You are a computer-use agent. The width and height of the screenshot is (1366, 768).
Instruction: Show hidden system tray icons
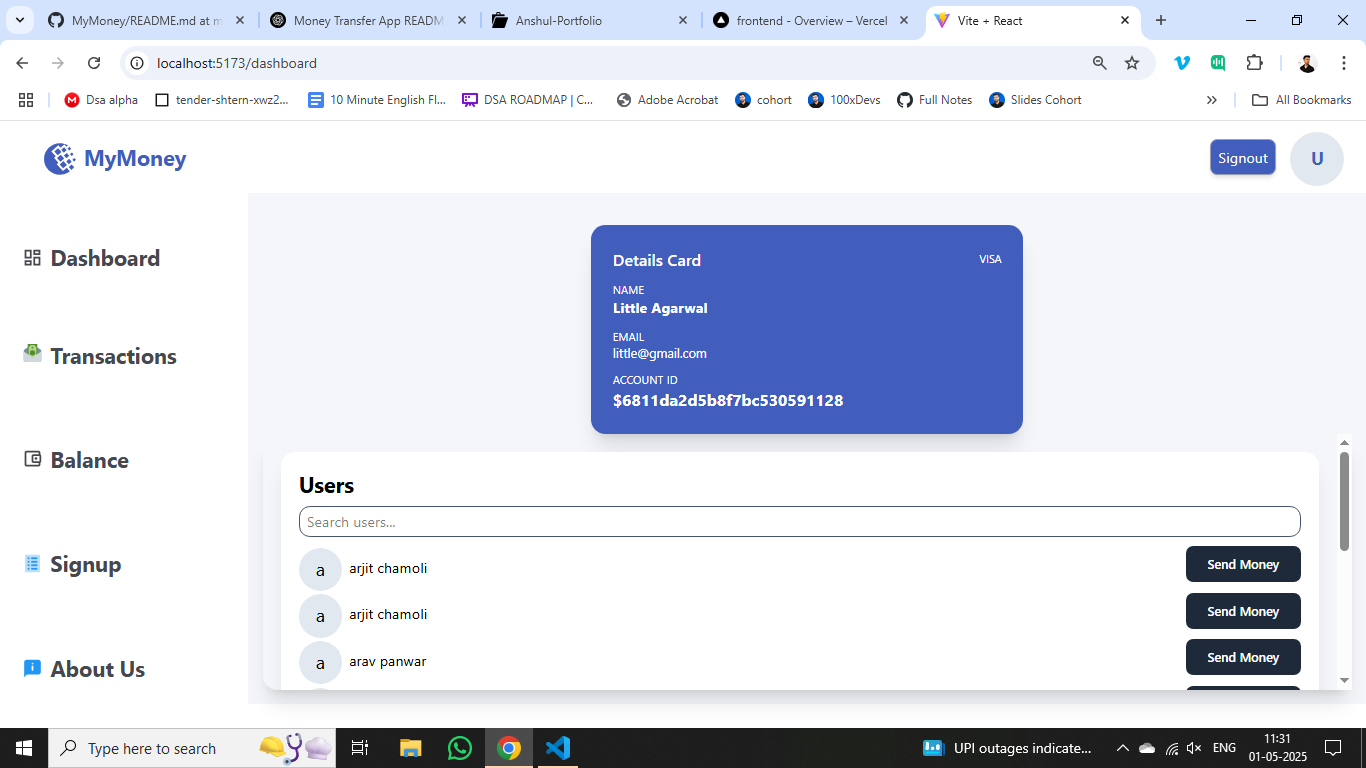point(1122,748)
